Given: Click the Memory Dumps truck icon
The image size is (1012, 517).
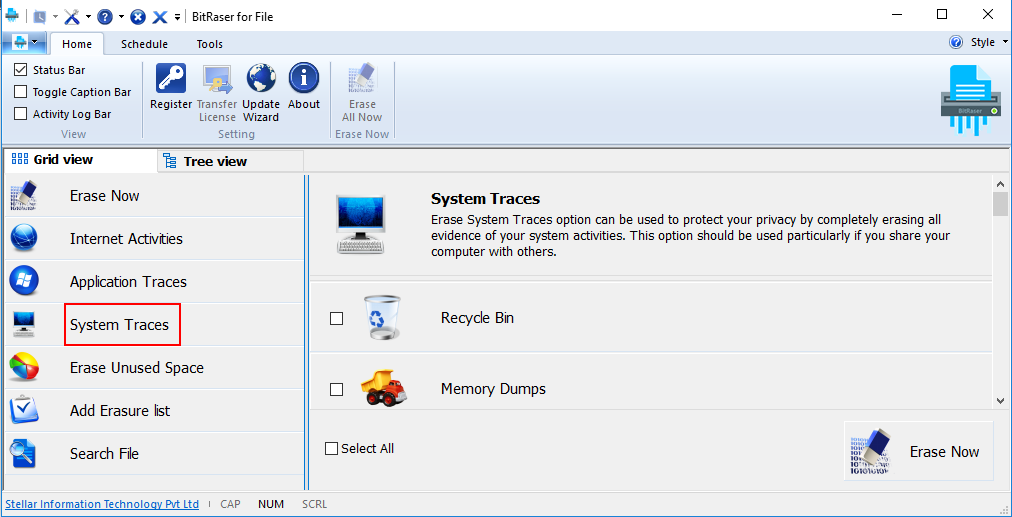Looking at the screenshot, I should click(383, 389).
